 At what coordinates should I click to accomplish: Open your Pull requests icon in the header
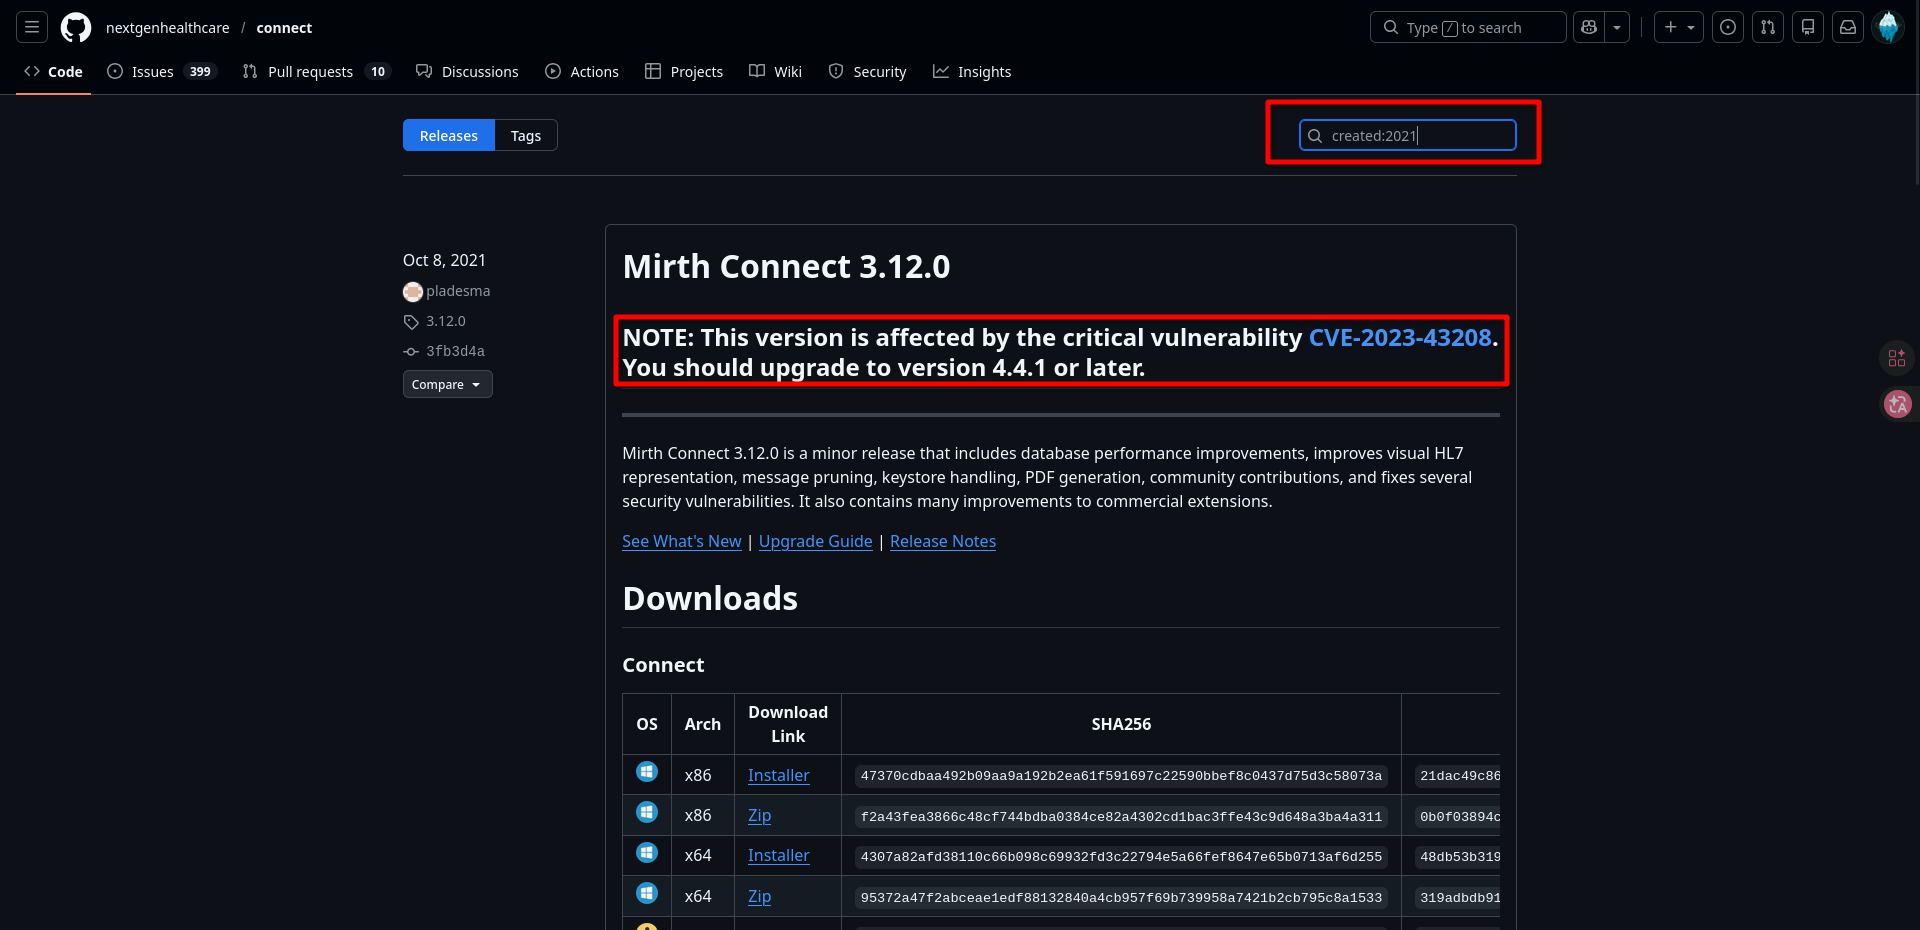point(1768,27)
